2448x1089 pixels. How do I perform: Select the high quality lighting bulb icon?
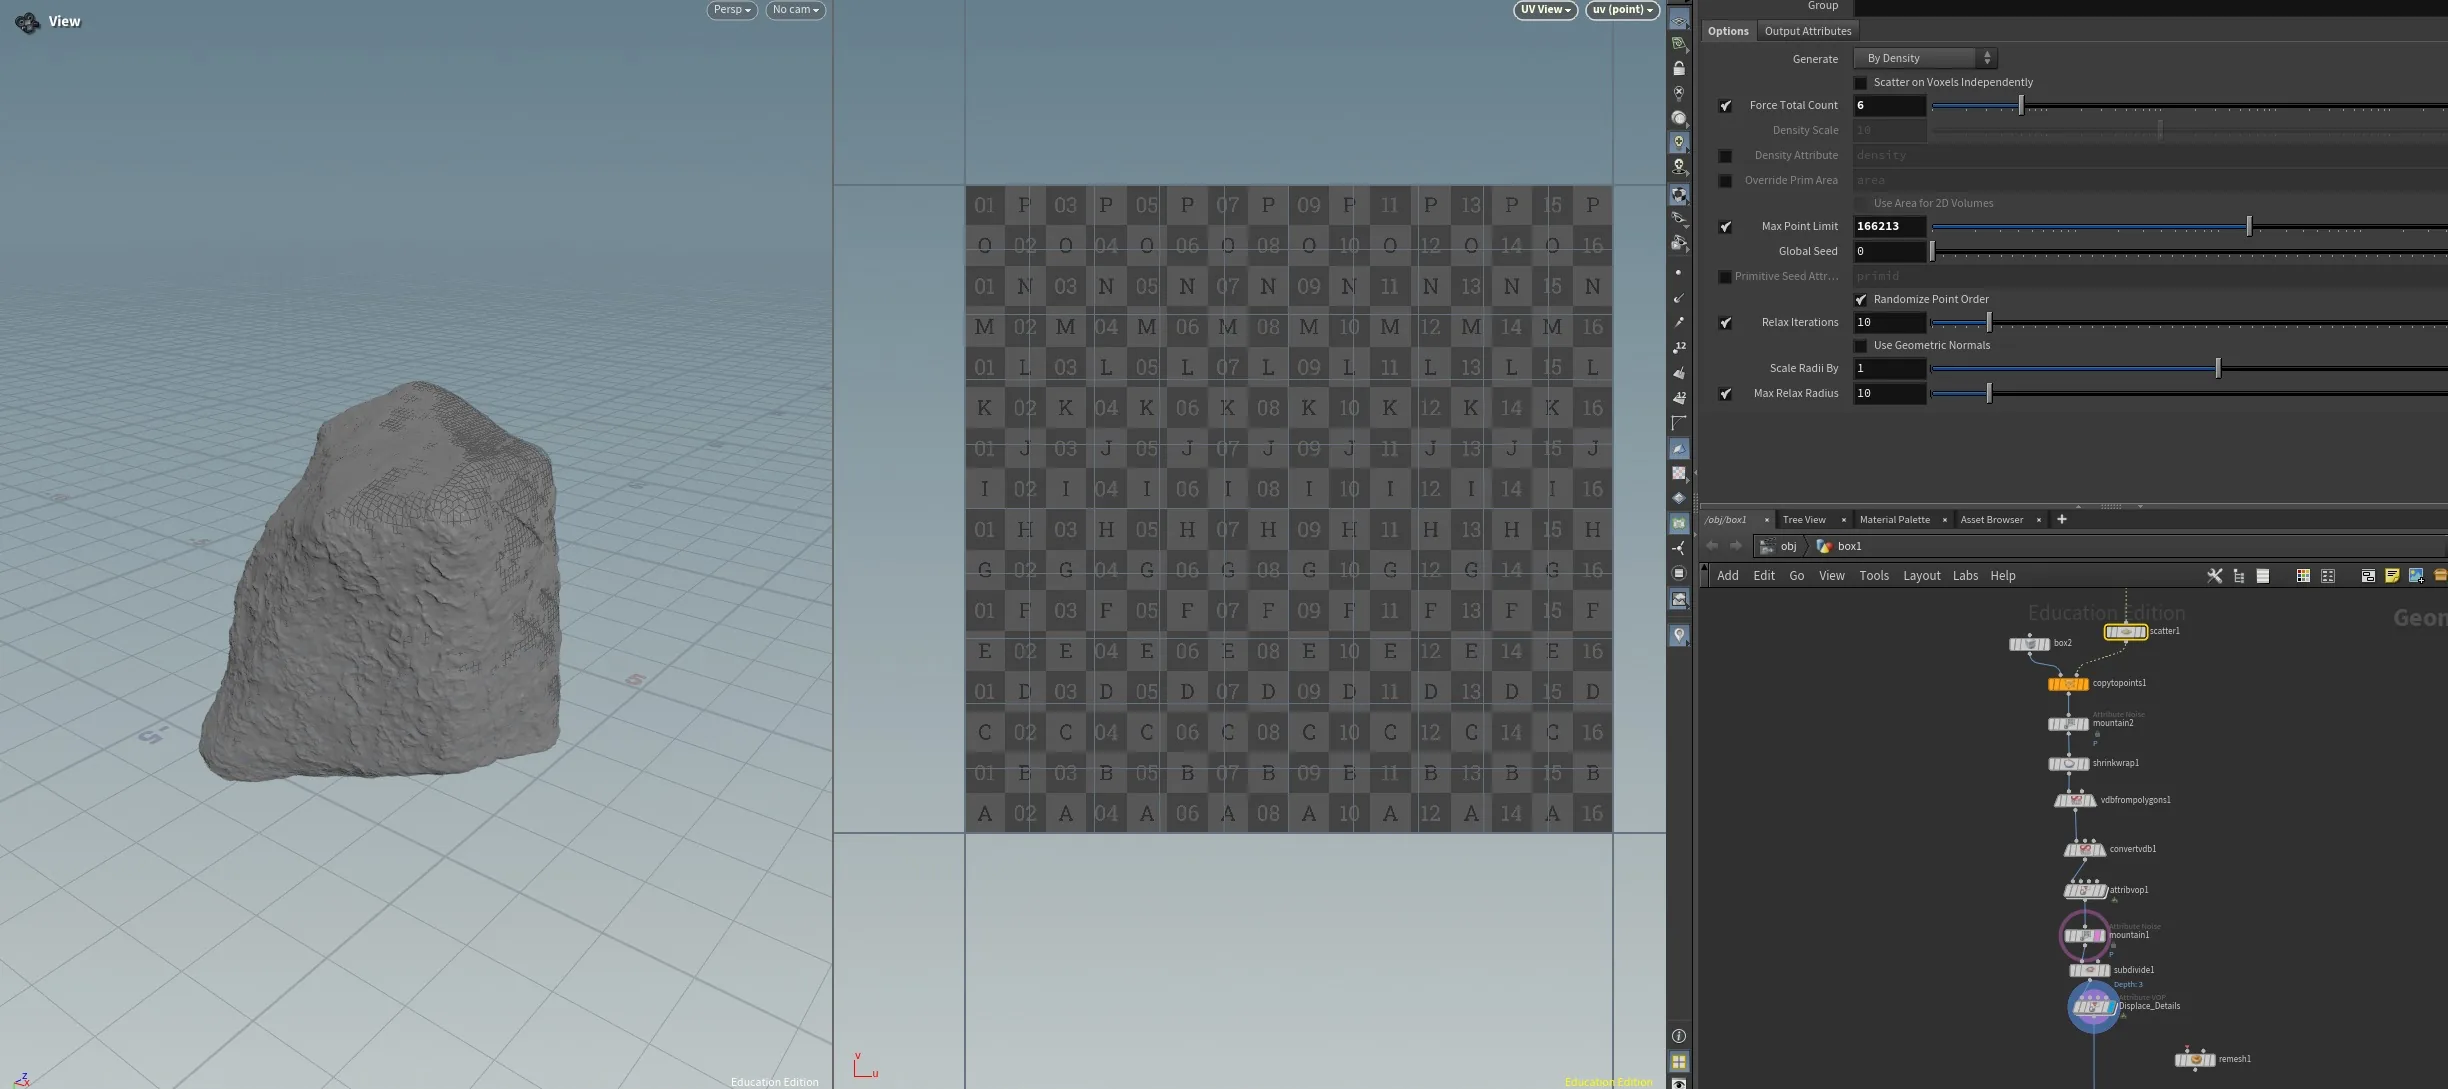click(x=1679, y=142)
